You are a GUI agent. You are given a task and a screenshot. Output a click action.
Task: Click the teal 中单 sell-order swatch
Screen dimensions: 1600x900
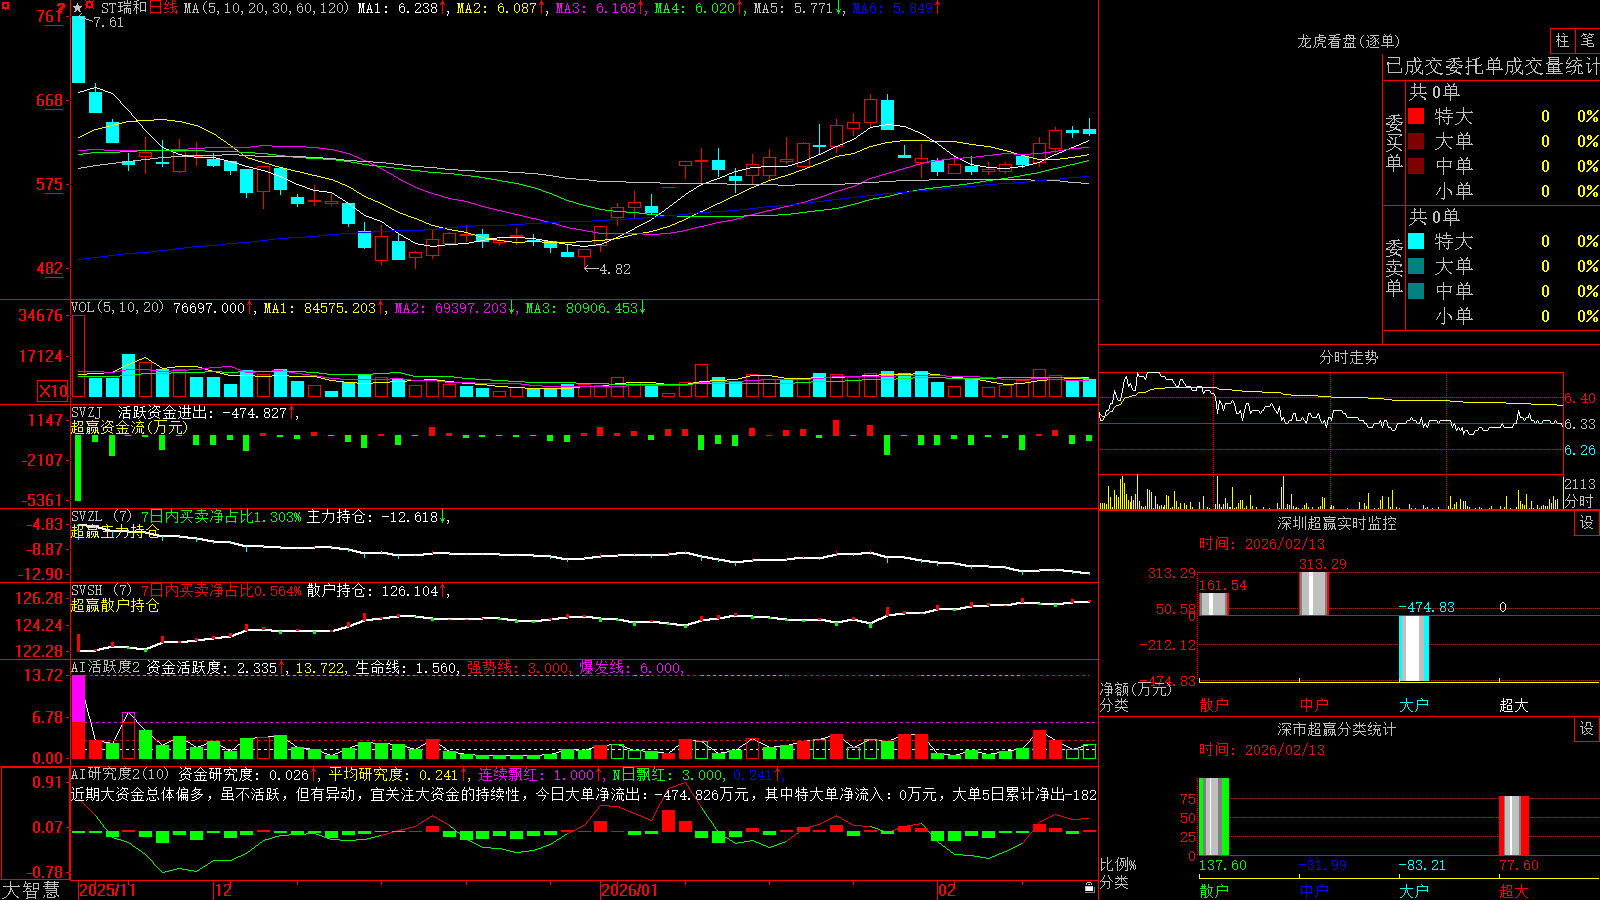click(1416, 291)
